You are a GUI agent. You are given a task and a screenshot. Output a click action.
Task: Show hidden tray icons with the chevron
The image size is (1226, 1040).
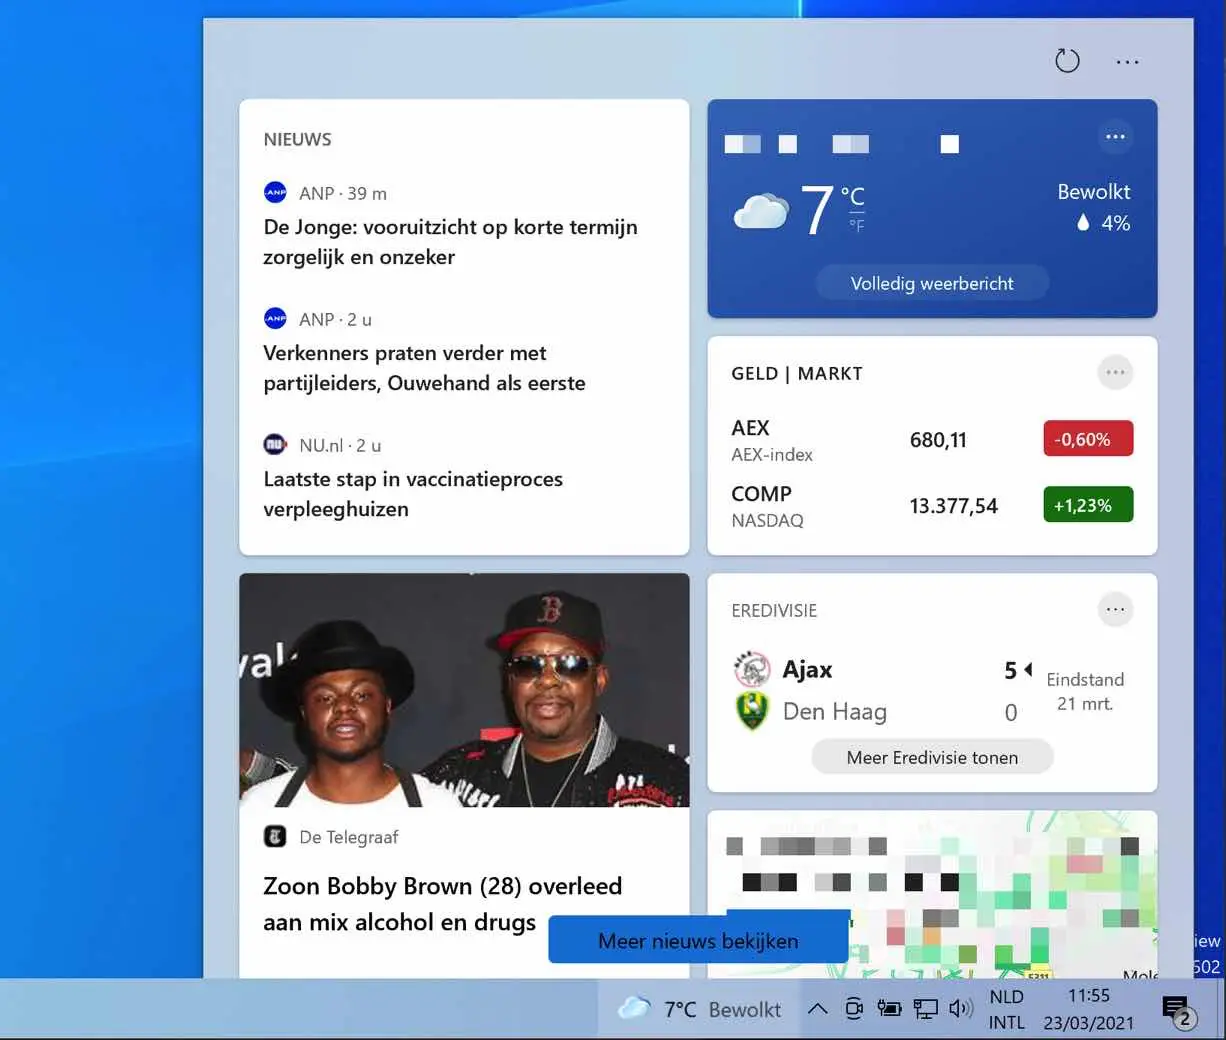click(x=817, y=1008)
